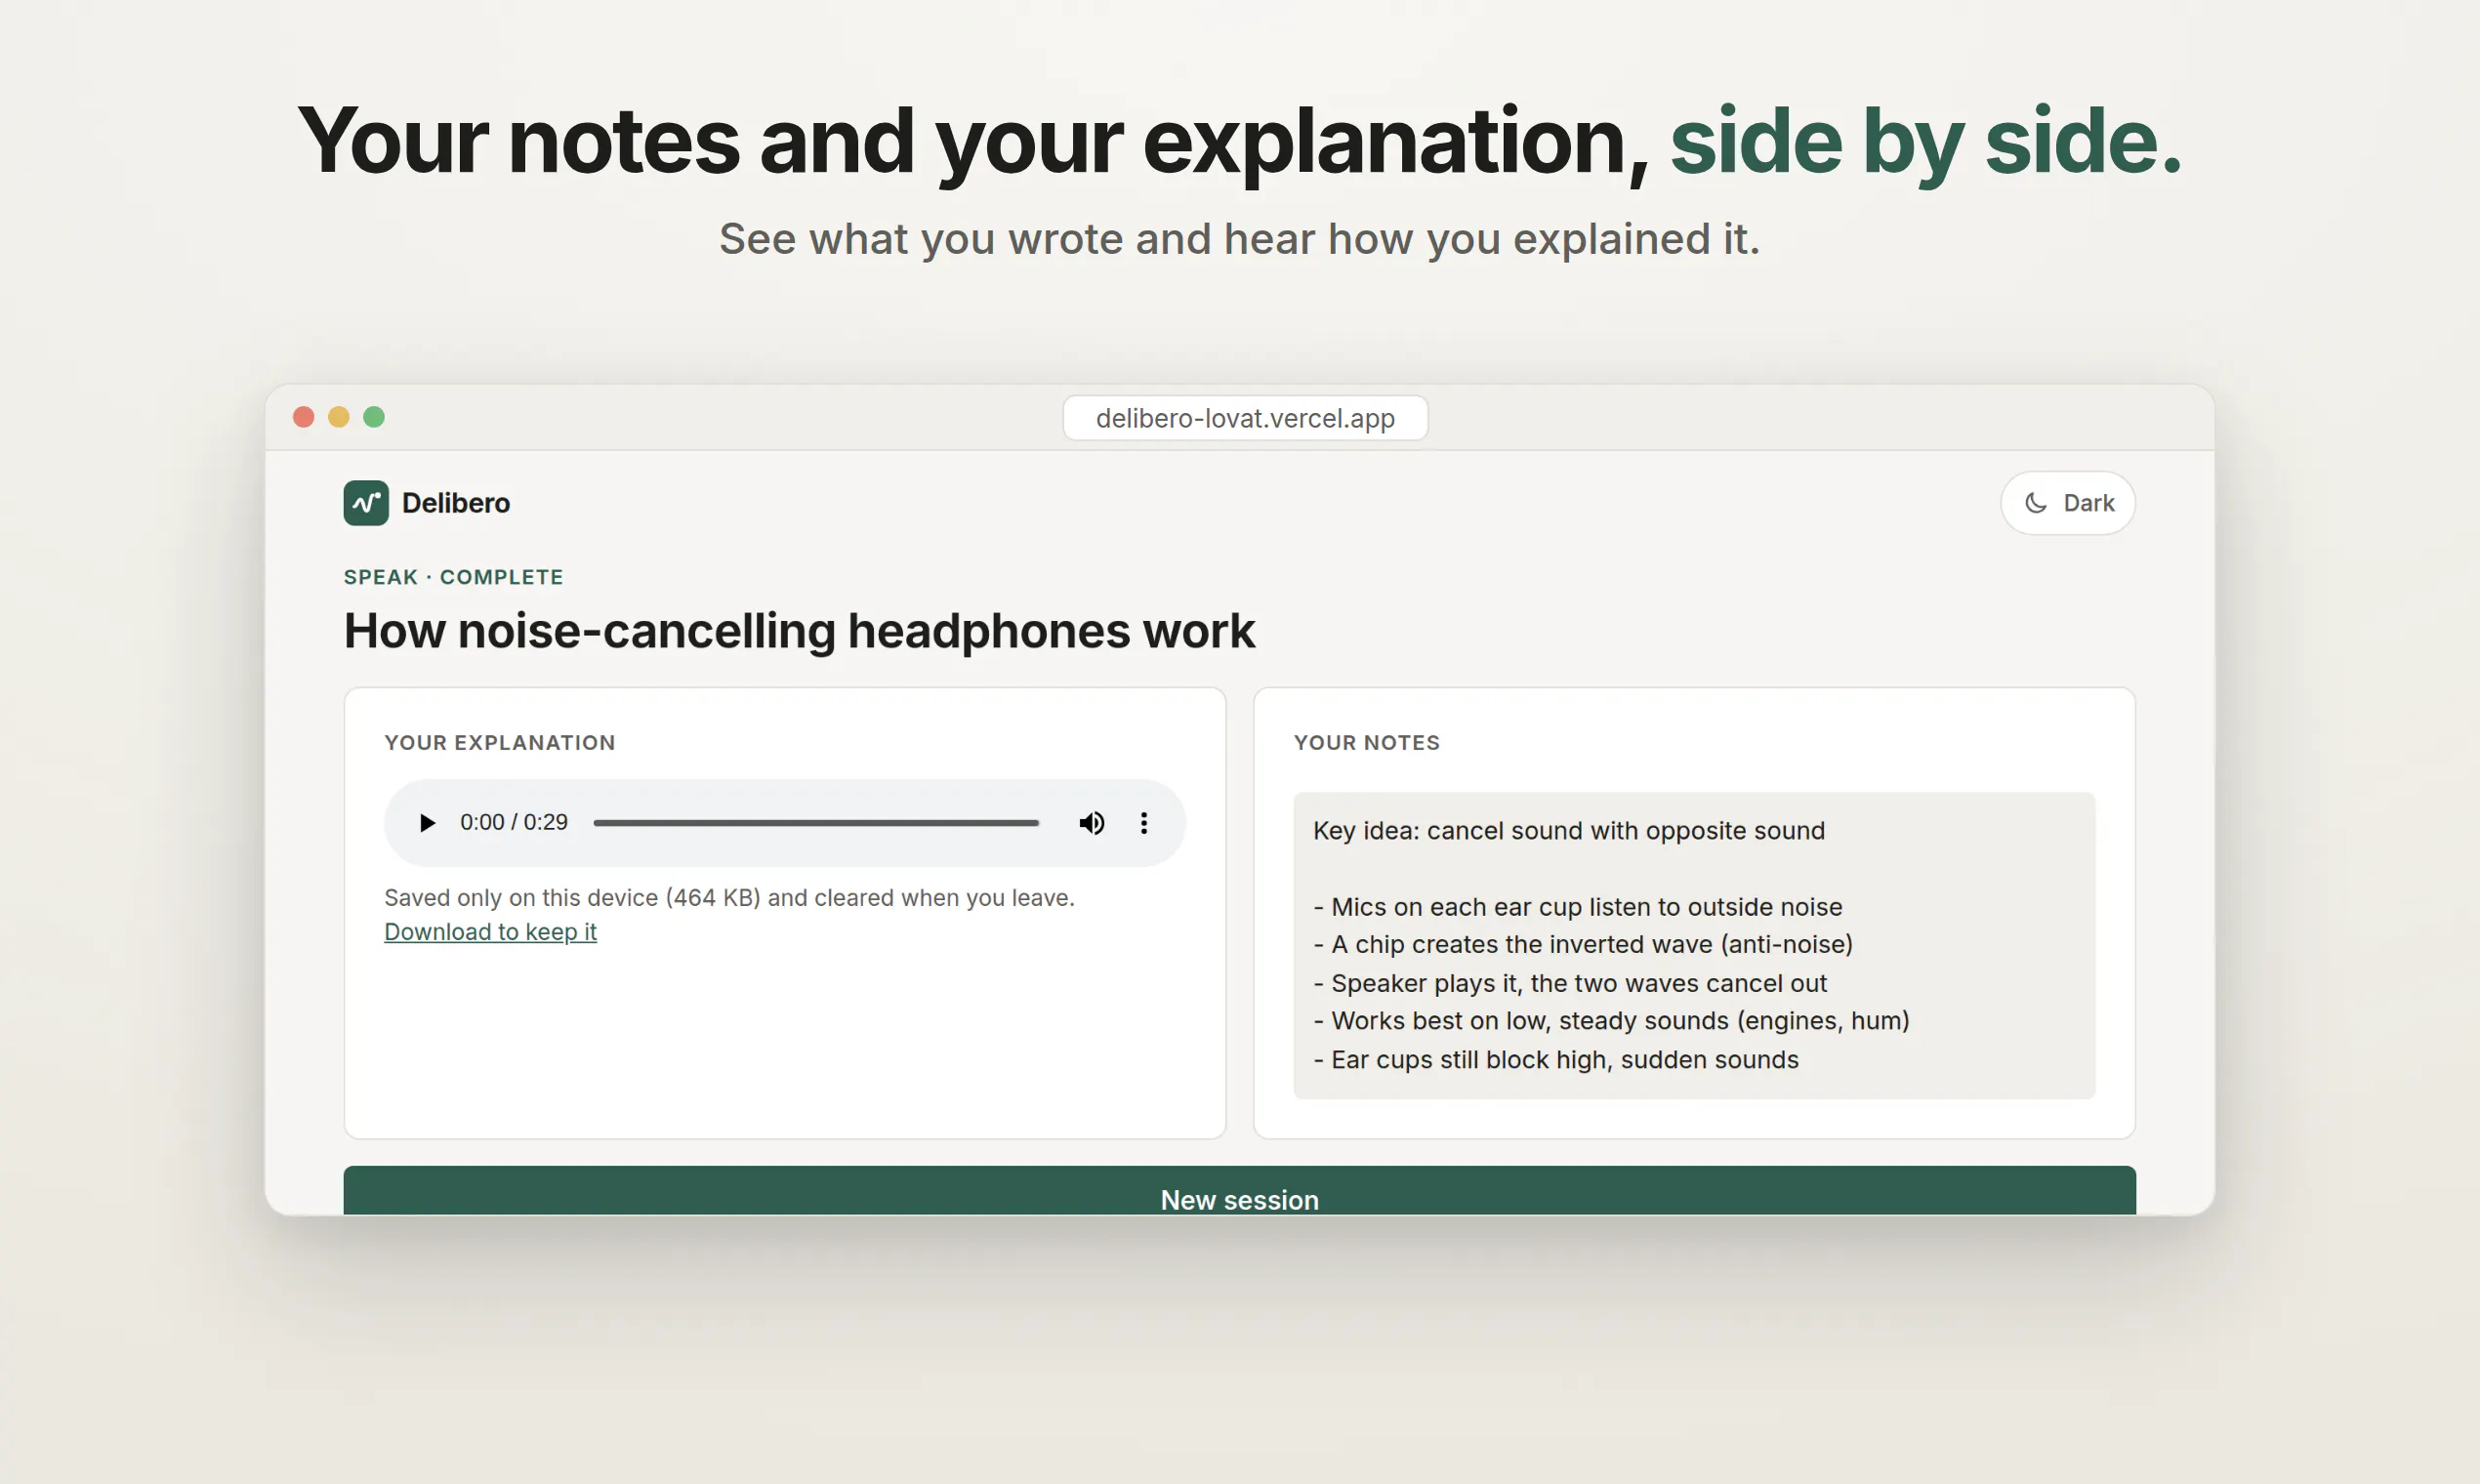Click Download to keep it link
This screenshot has width=2480, height=1484.
(490, 932)
